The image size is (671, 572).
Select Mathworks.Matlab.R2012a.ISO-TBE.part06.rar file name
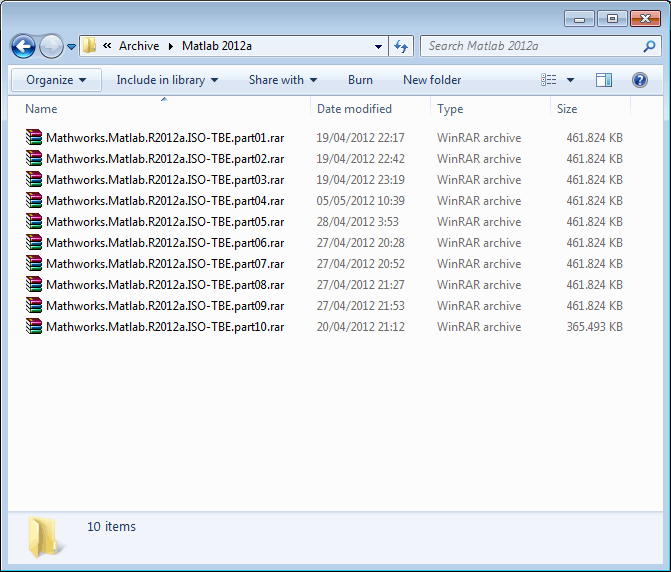pyautogui.click(x=165, y=243)
